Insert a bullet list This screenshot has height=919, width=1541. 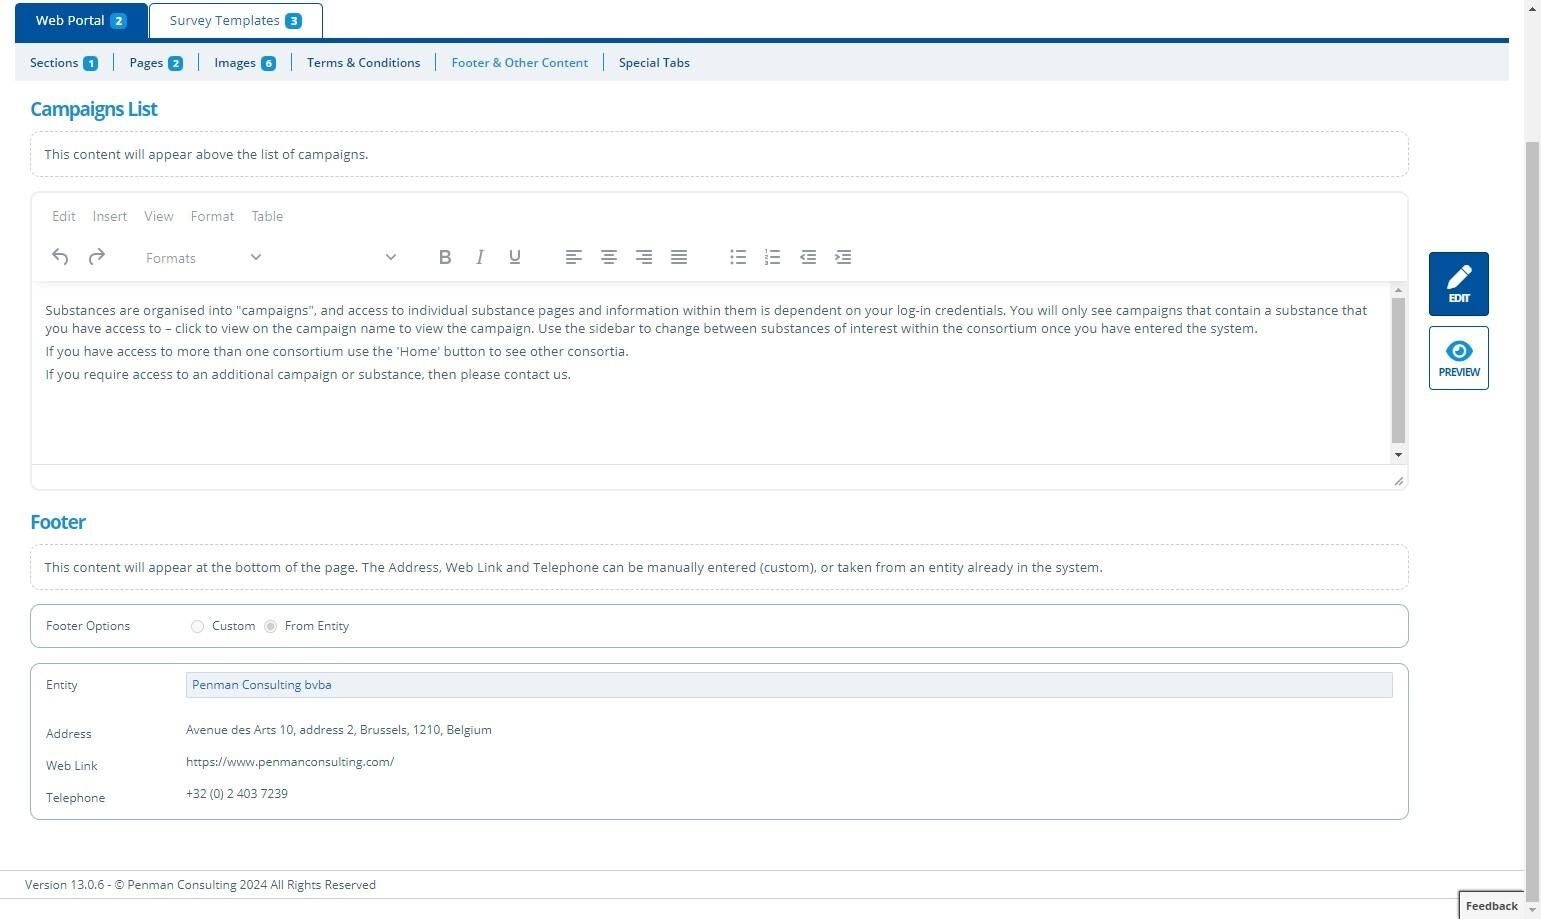pos(738,257)
